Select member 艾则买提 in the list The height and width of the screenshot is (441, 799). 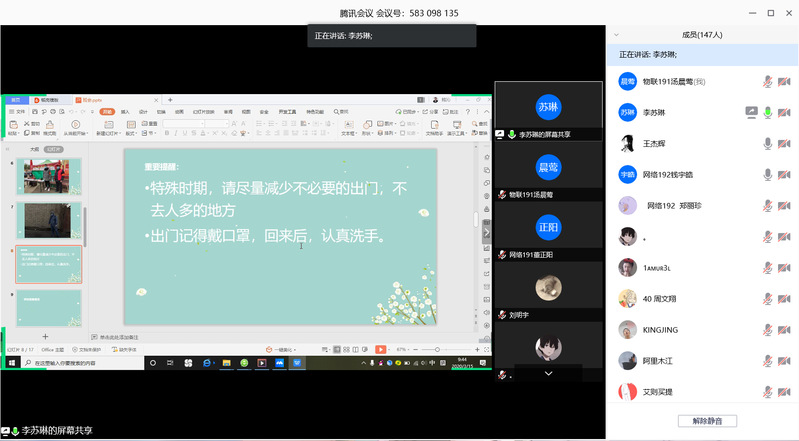coord(660,391)
